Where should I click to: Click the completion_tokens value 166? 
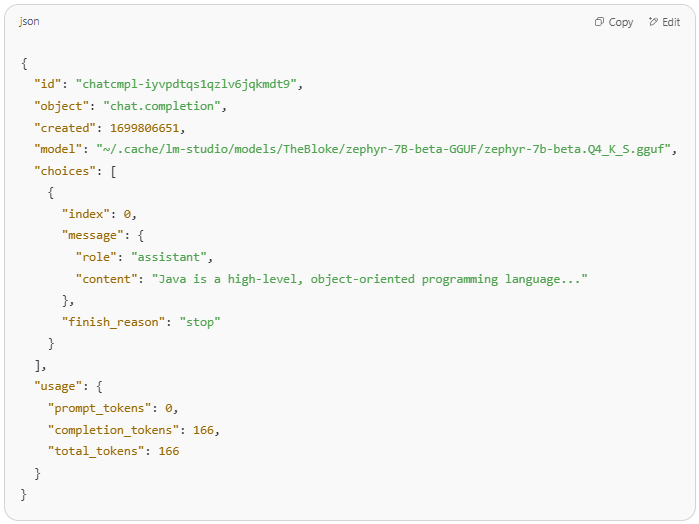[x=203, y=430]
